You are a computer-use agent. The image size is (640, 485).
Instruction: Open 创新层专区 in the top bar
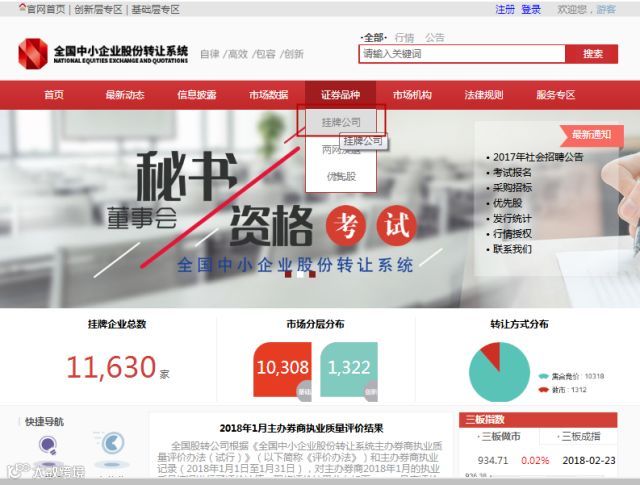tap(98, 10)
